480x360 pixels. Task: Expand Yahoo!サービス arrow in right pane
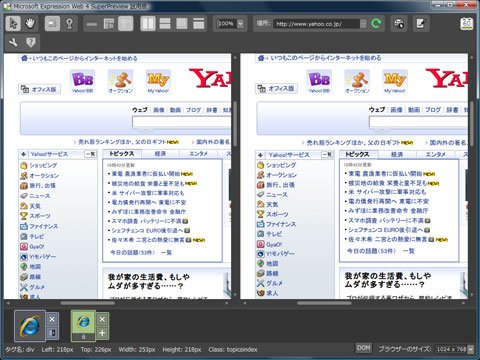coord(260,155)
